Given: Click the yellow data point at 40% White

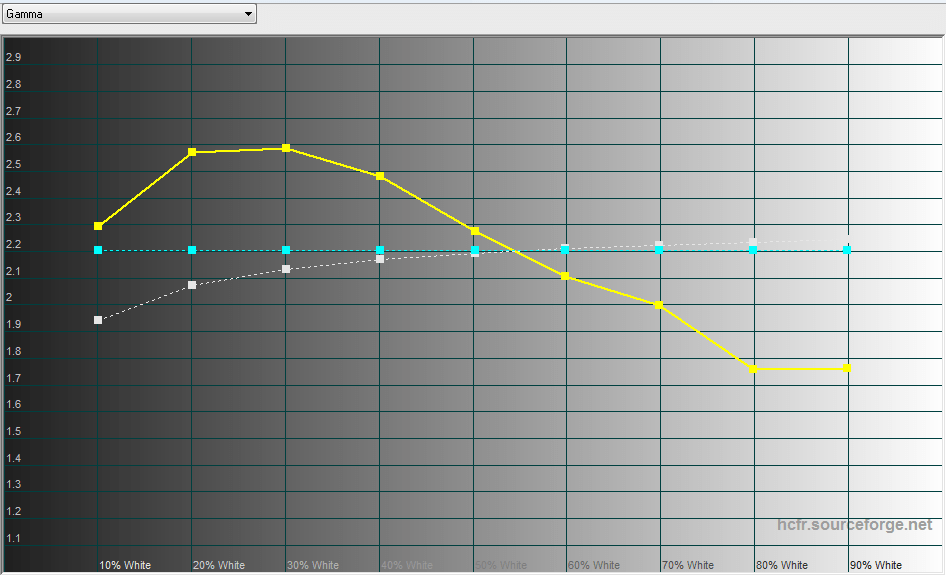Looking at the screenshot, I should pyautogui.click(x=380, y=176).
